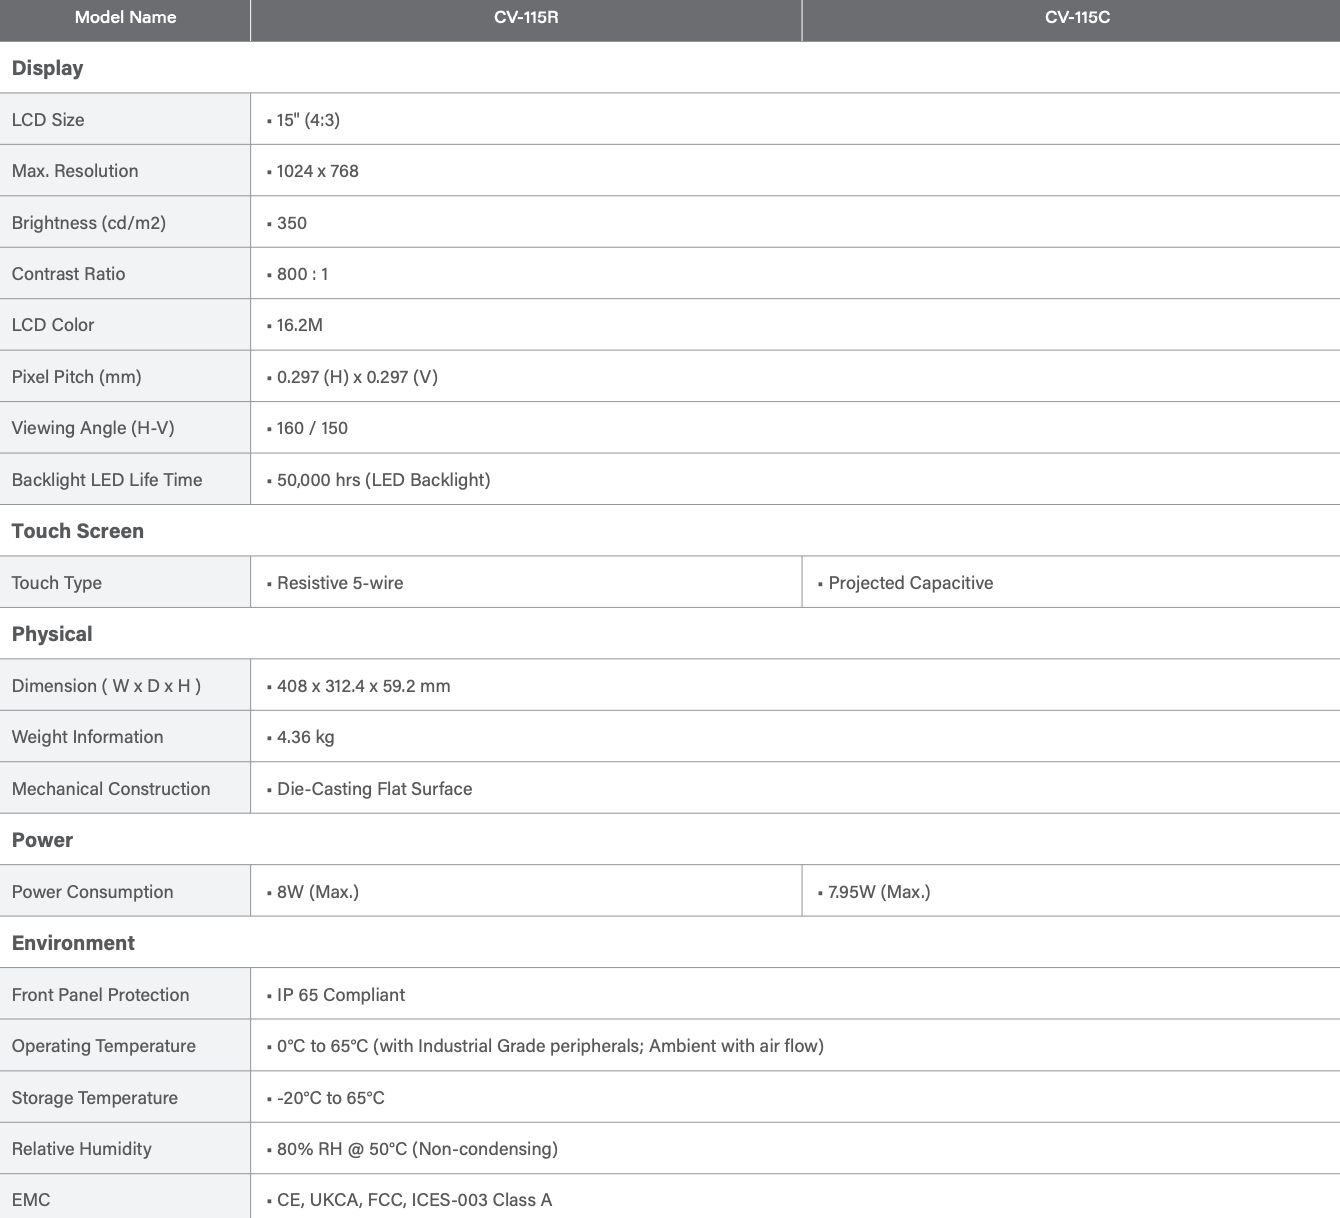Image resolution: width=1340 pixels, height=1218 pixels.
Task: Click the brightness value 350
Action: 292,223
